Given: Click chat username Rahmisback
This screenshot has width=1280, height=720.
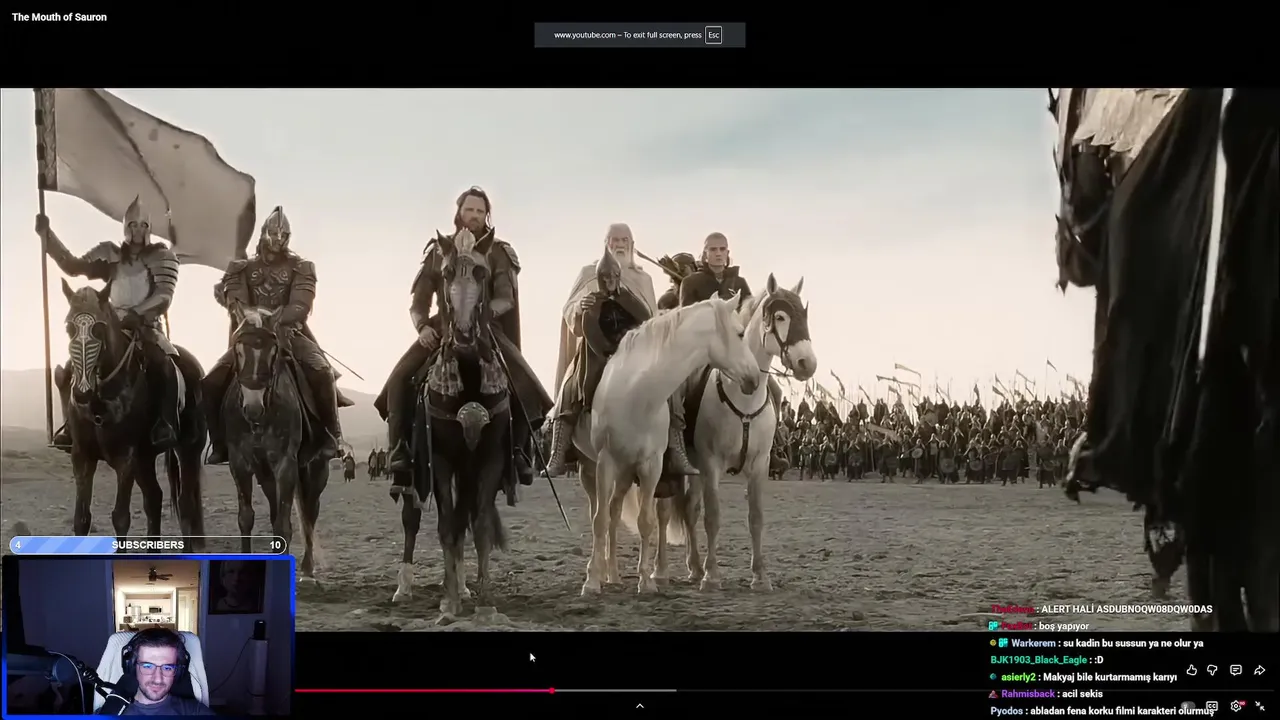Looking at the screenshot, I should pos(1028,694).
